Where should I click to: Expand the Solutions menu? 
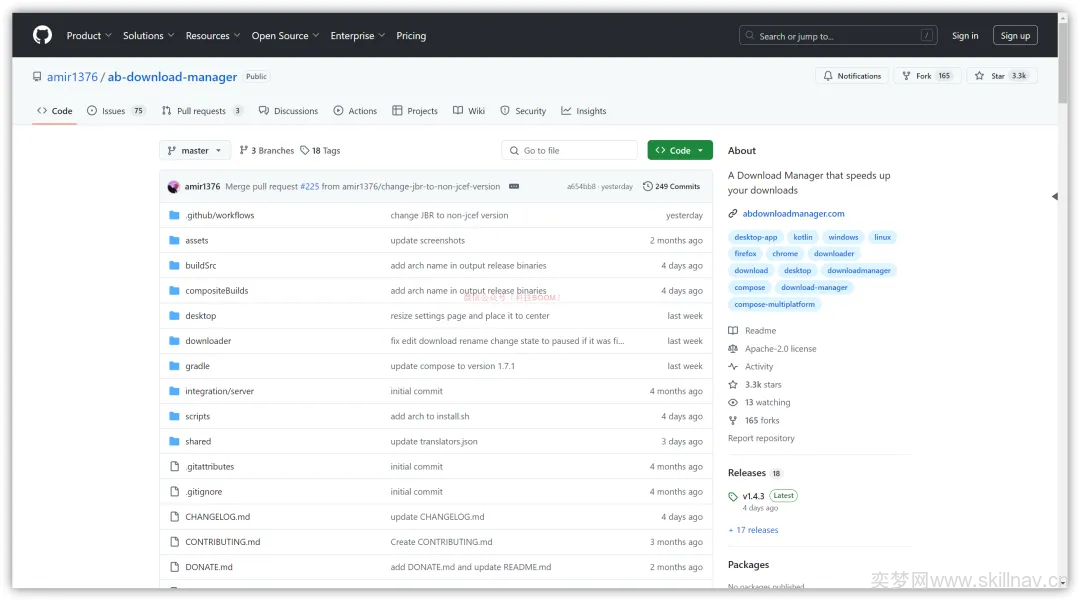149,35
